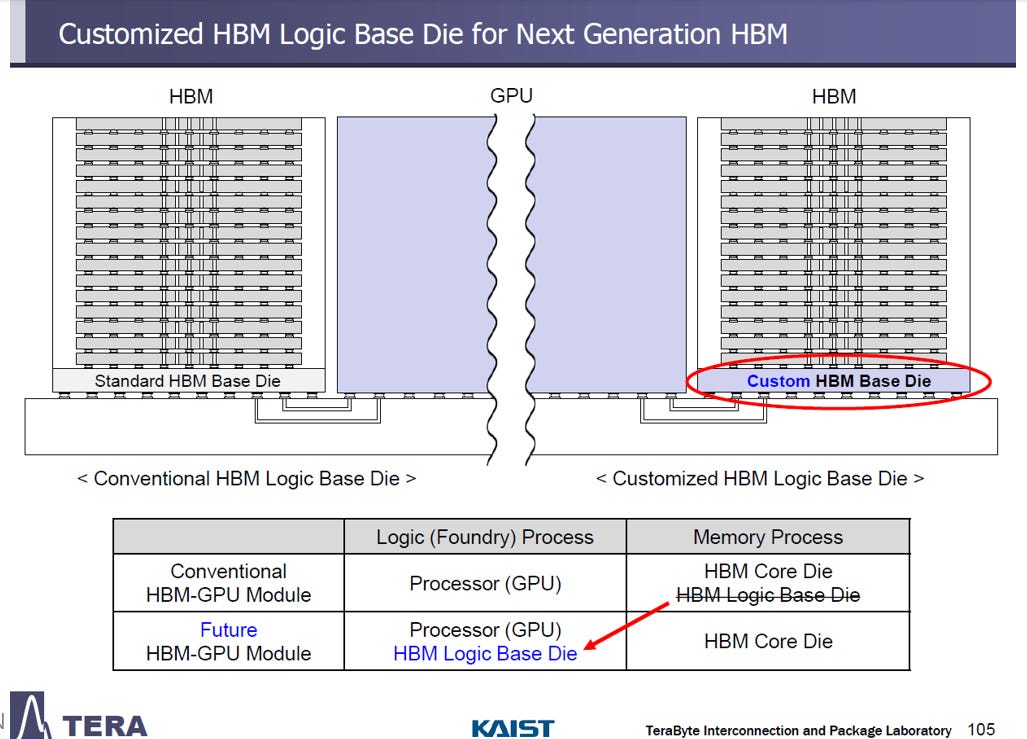Click the blue 'HBM Logic Base Die' text
The width and height of the screenshot is (1027, 739).
click(x=485, y=653)
